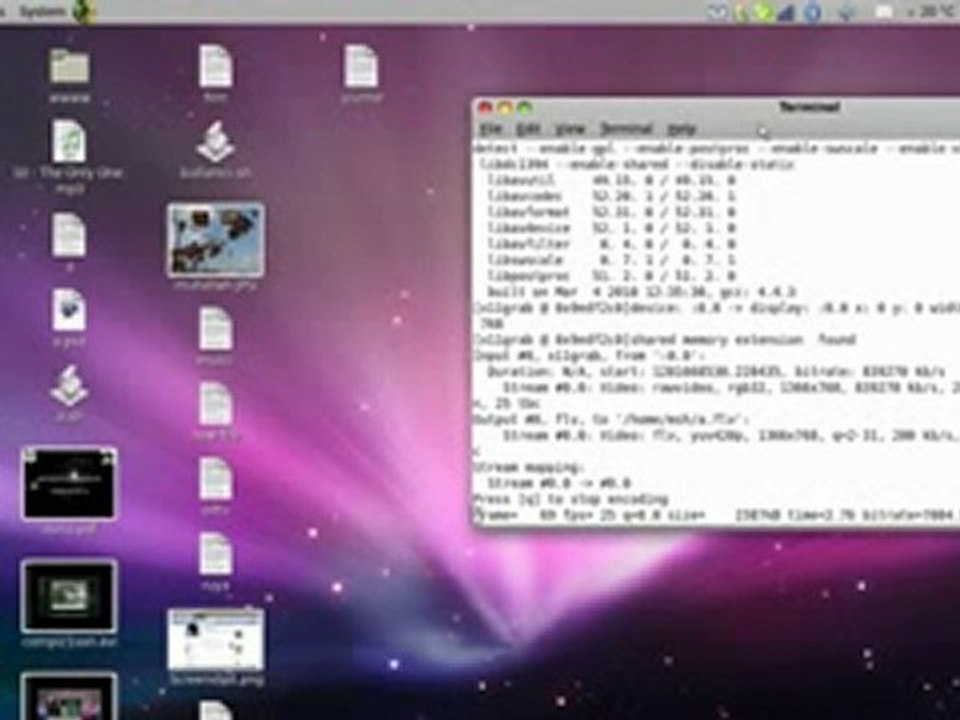Screen dimensions: 960x720
Task: Click the mail tray icon left of phone icon
Action: (718, 12)
